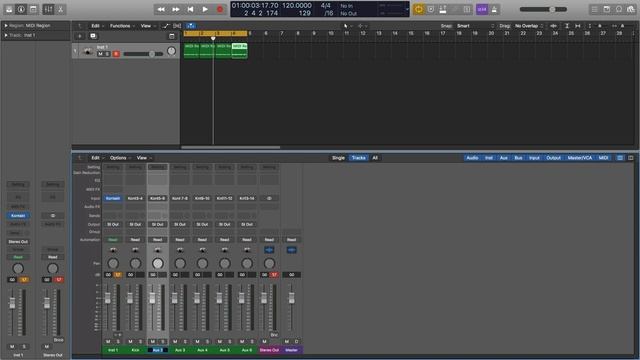The width and height of the screenshot is (640, 360).
Task: Toggle Show Automation button in tracks area
Action: click(x=165, y=26)
